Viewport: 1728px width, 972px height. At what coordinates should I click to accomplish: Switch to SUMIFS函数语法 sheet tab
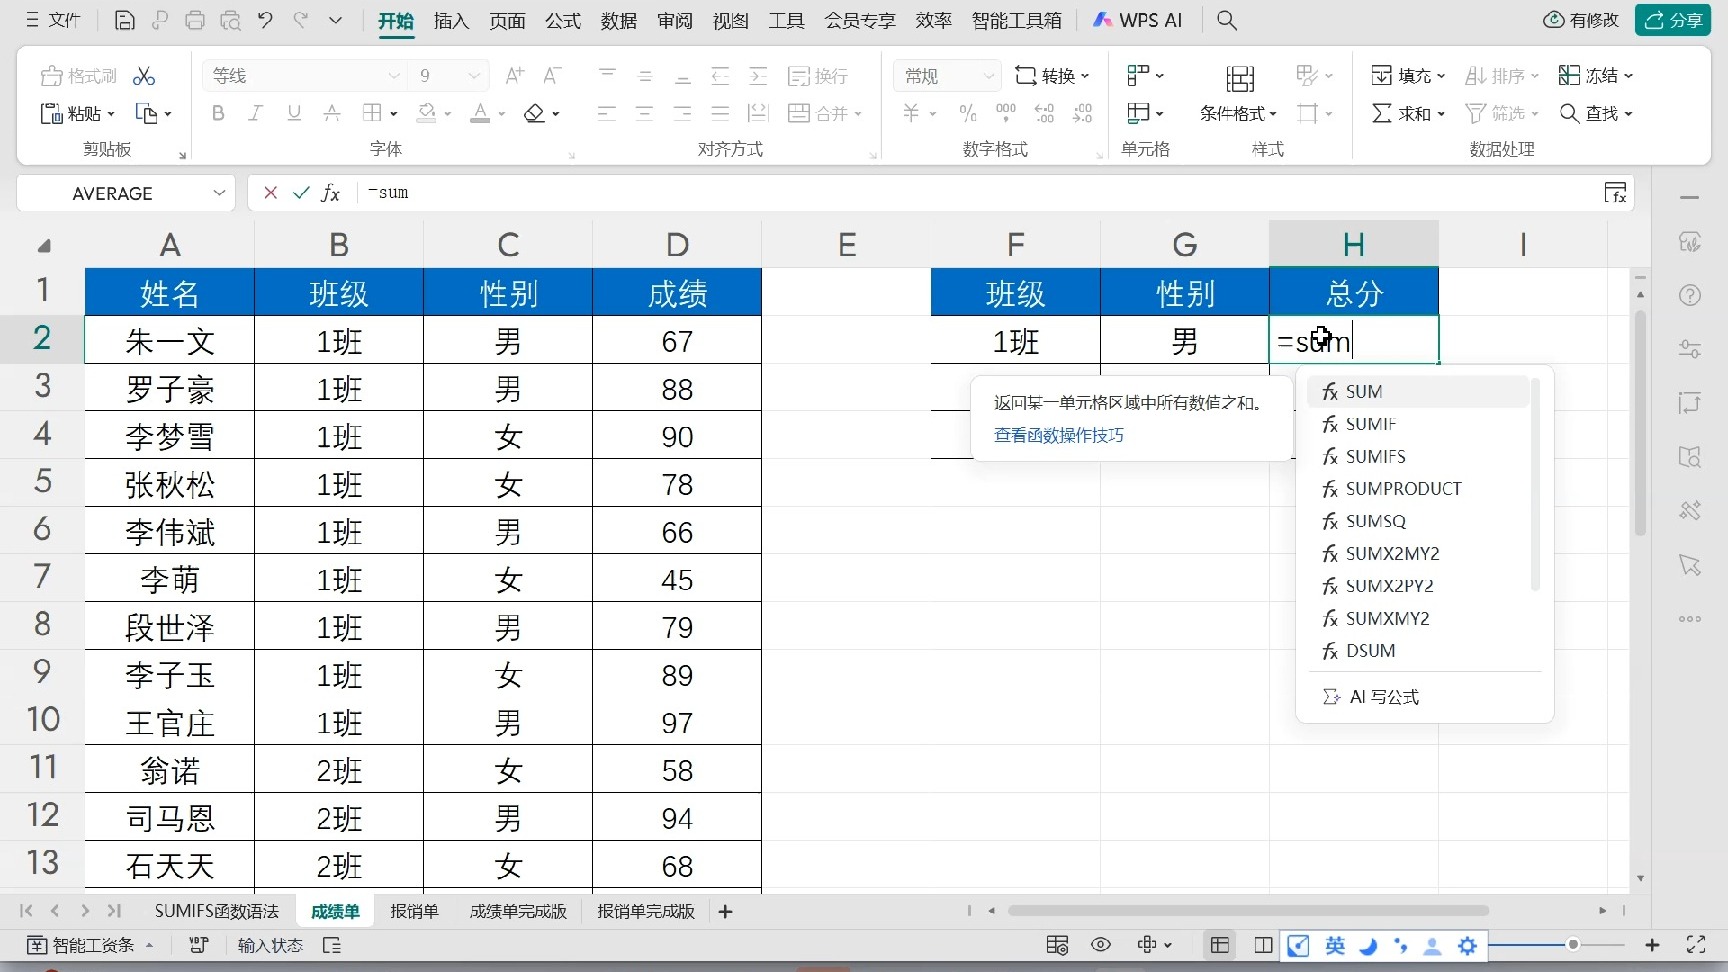pyautogui.click(x=217, y=911)
